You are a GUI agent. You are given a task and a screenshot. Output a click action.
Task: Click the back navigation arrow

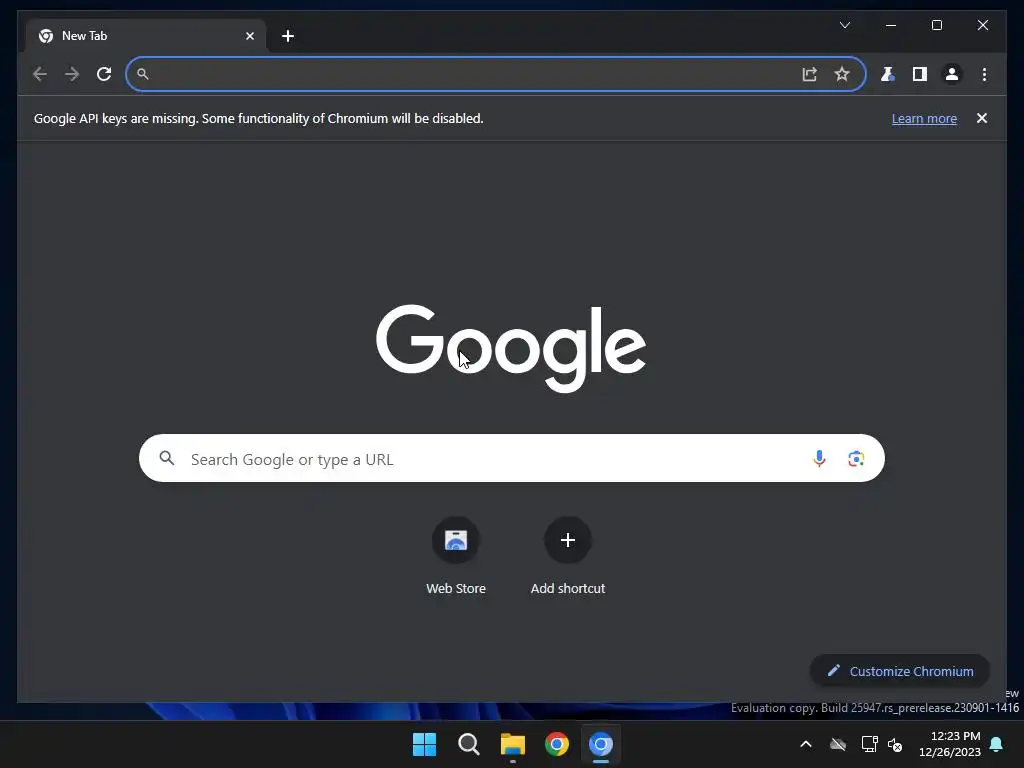[40, 74]
